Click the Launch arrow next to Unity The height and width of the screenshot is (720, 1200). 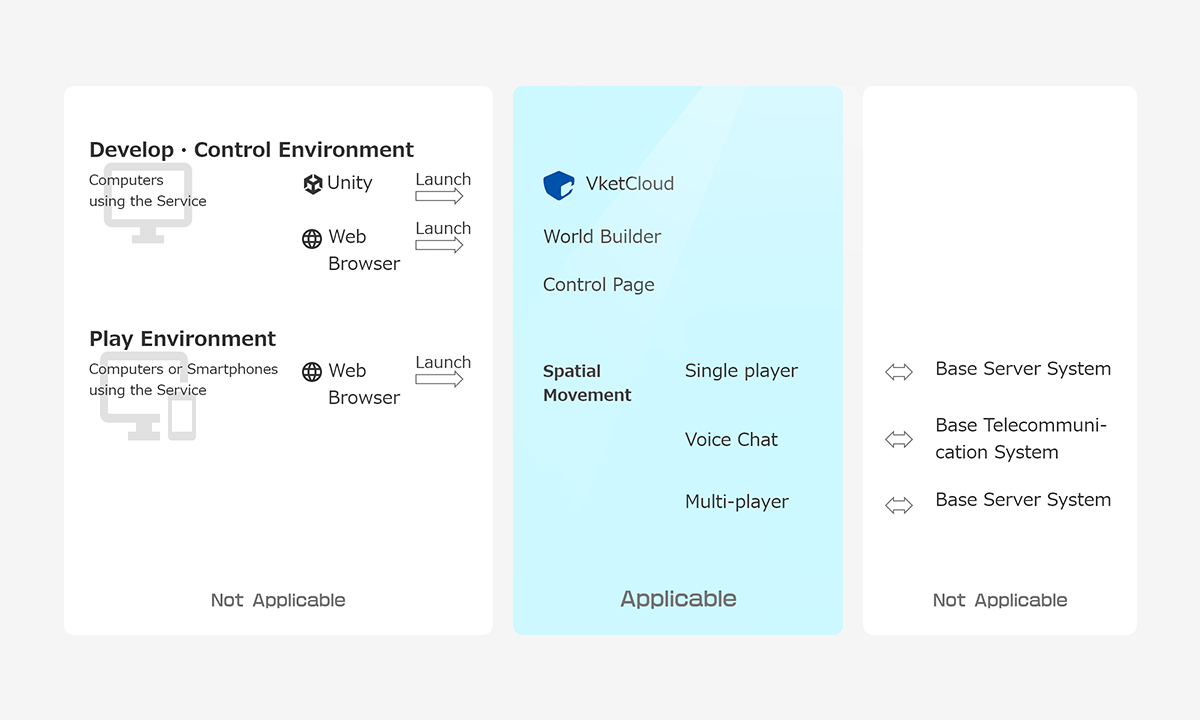point(440,196)
